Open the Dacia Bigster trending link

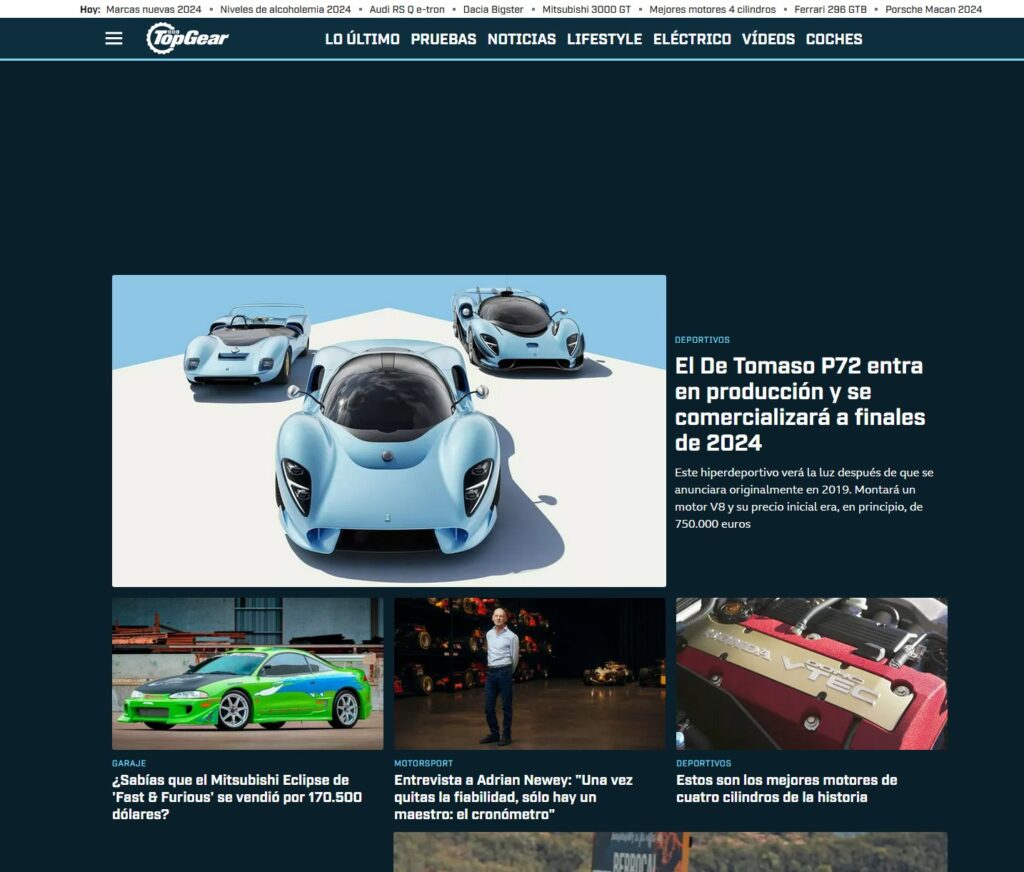coord(493,9)
